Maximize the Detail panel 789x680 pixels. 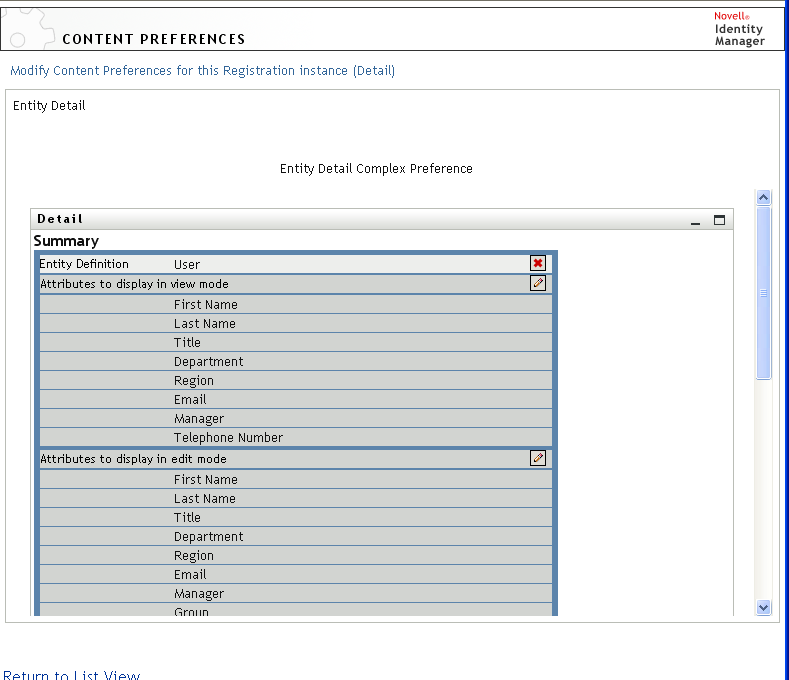(x=719, y=220)
